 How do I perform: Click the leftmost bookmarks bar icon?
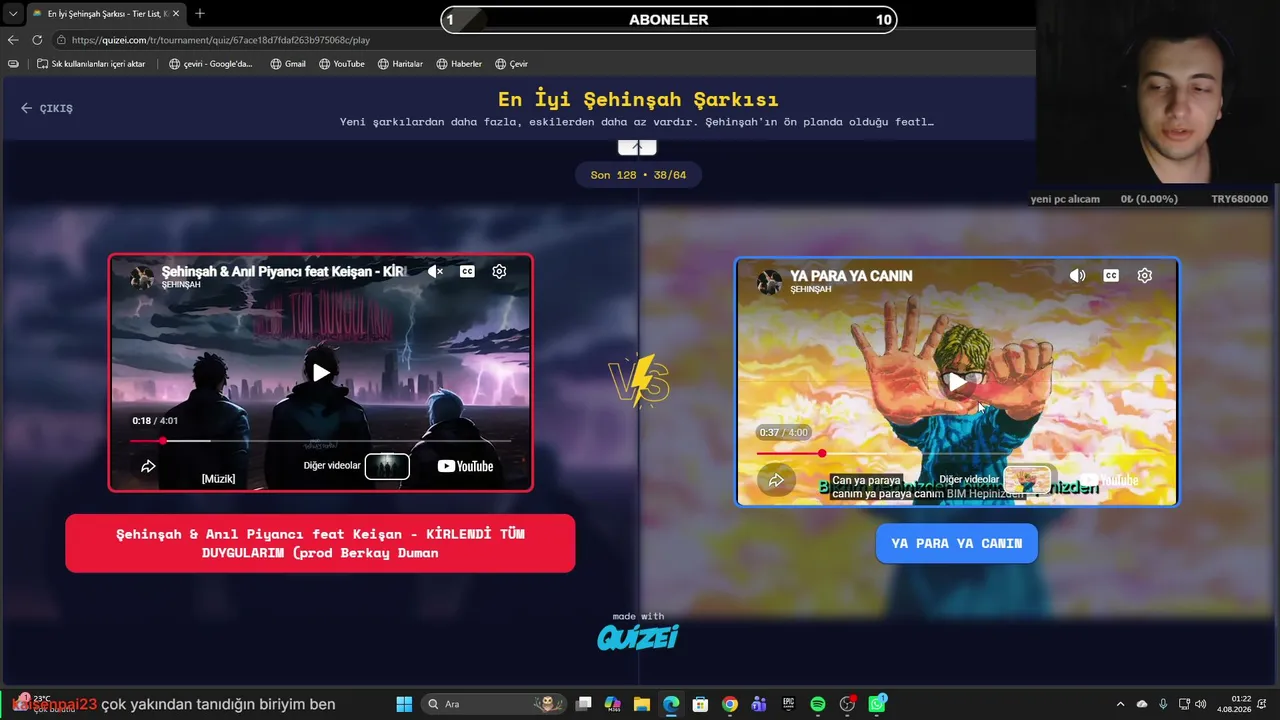13,64
